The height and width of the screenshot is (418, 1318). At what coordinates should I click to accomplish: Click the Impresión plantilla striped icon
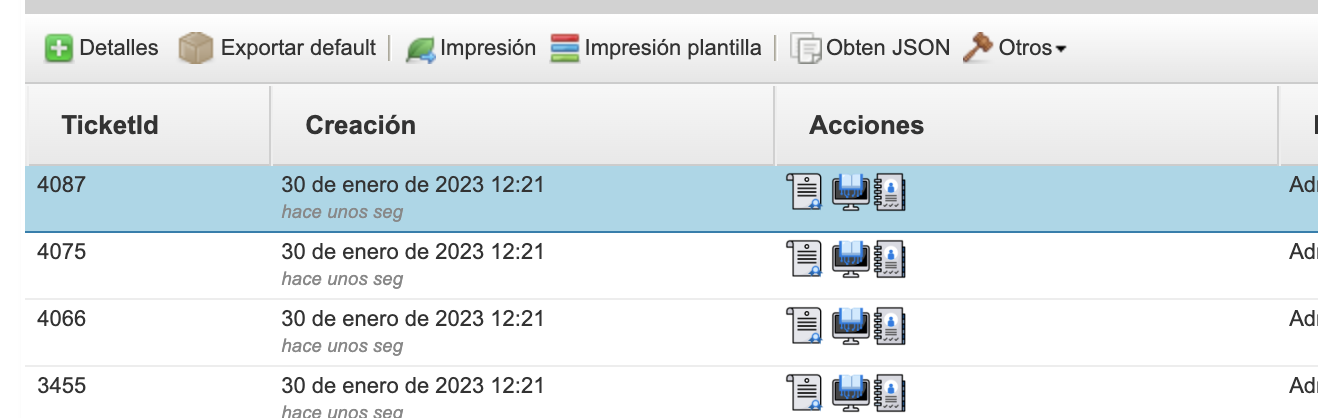[x=565, y=48]
